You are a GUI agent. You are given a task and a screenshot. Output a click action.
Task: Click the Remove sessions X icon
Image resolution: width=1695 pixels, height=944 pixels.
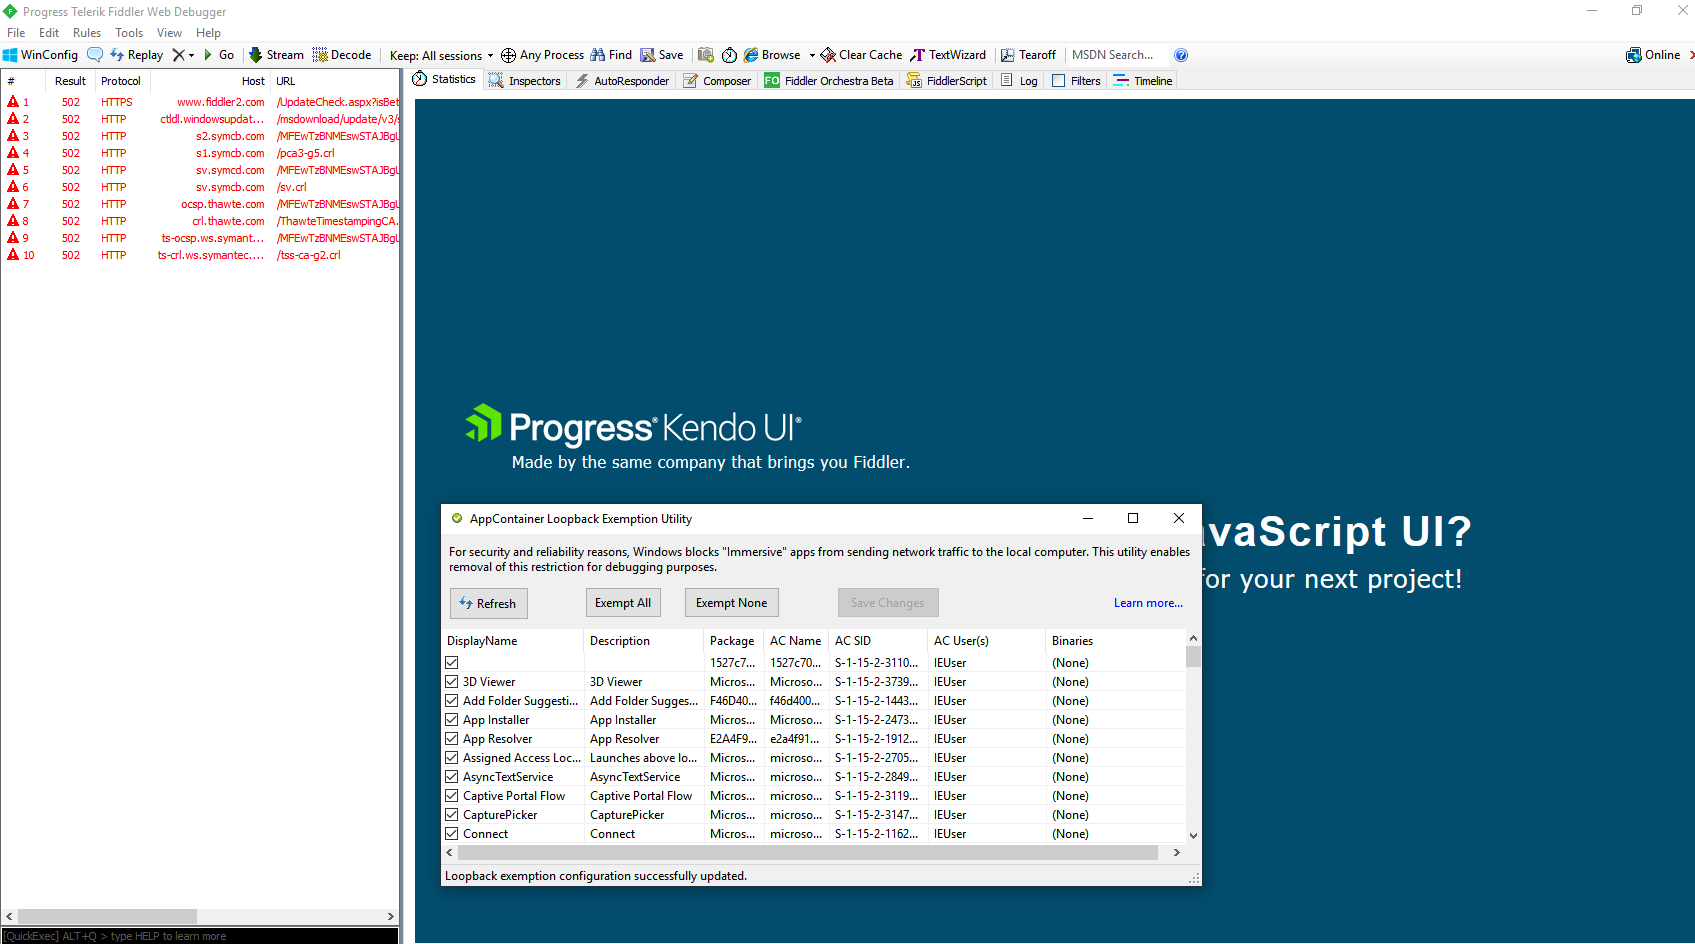click(x=178, y=55)
